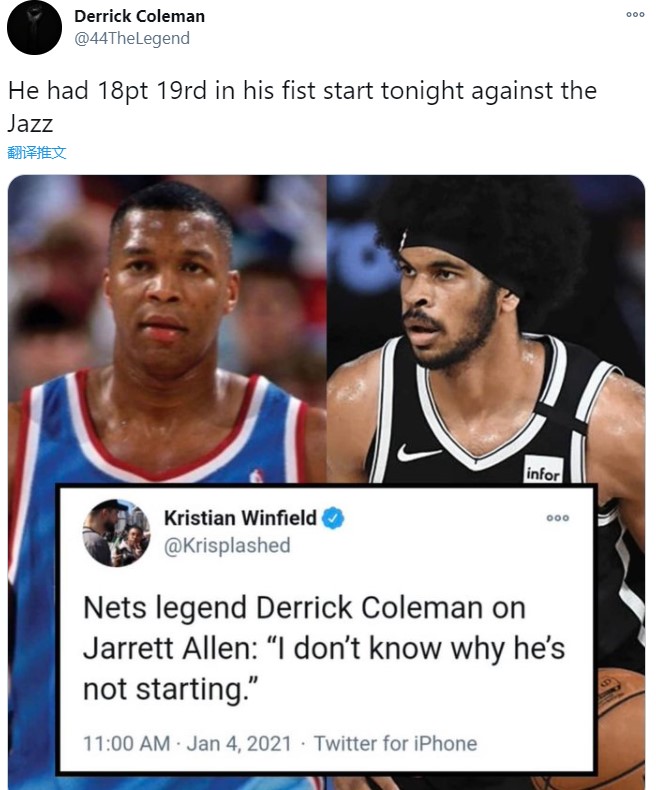Screen dimensions: 656x790
Task: Click the infor patch on the jersey
Action: (543, 470)
